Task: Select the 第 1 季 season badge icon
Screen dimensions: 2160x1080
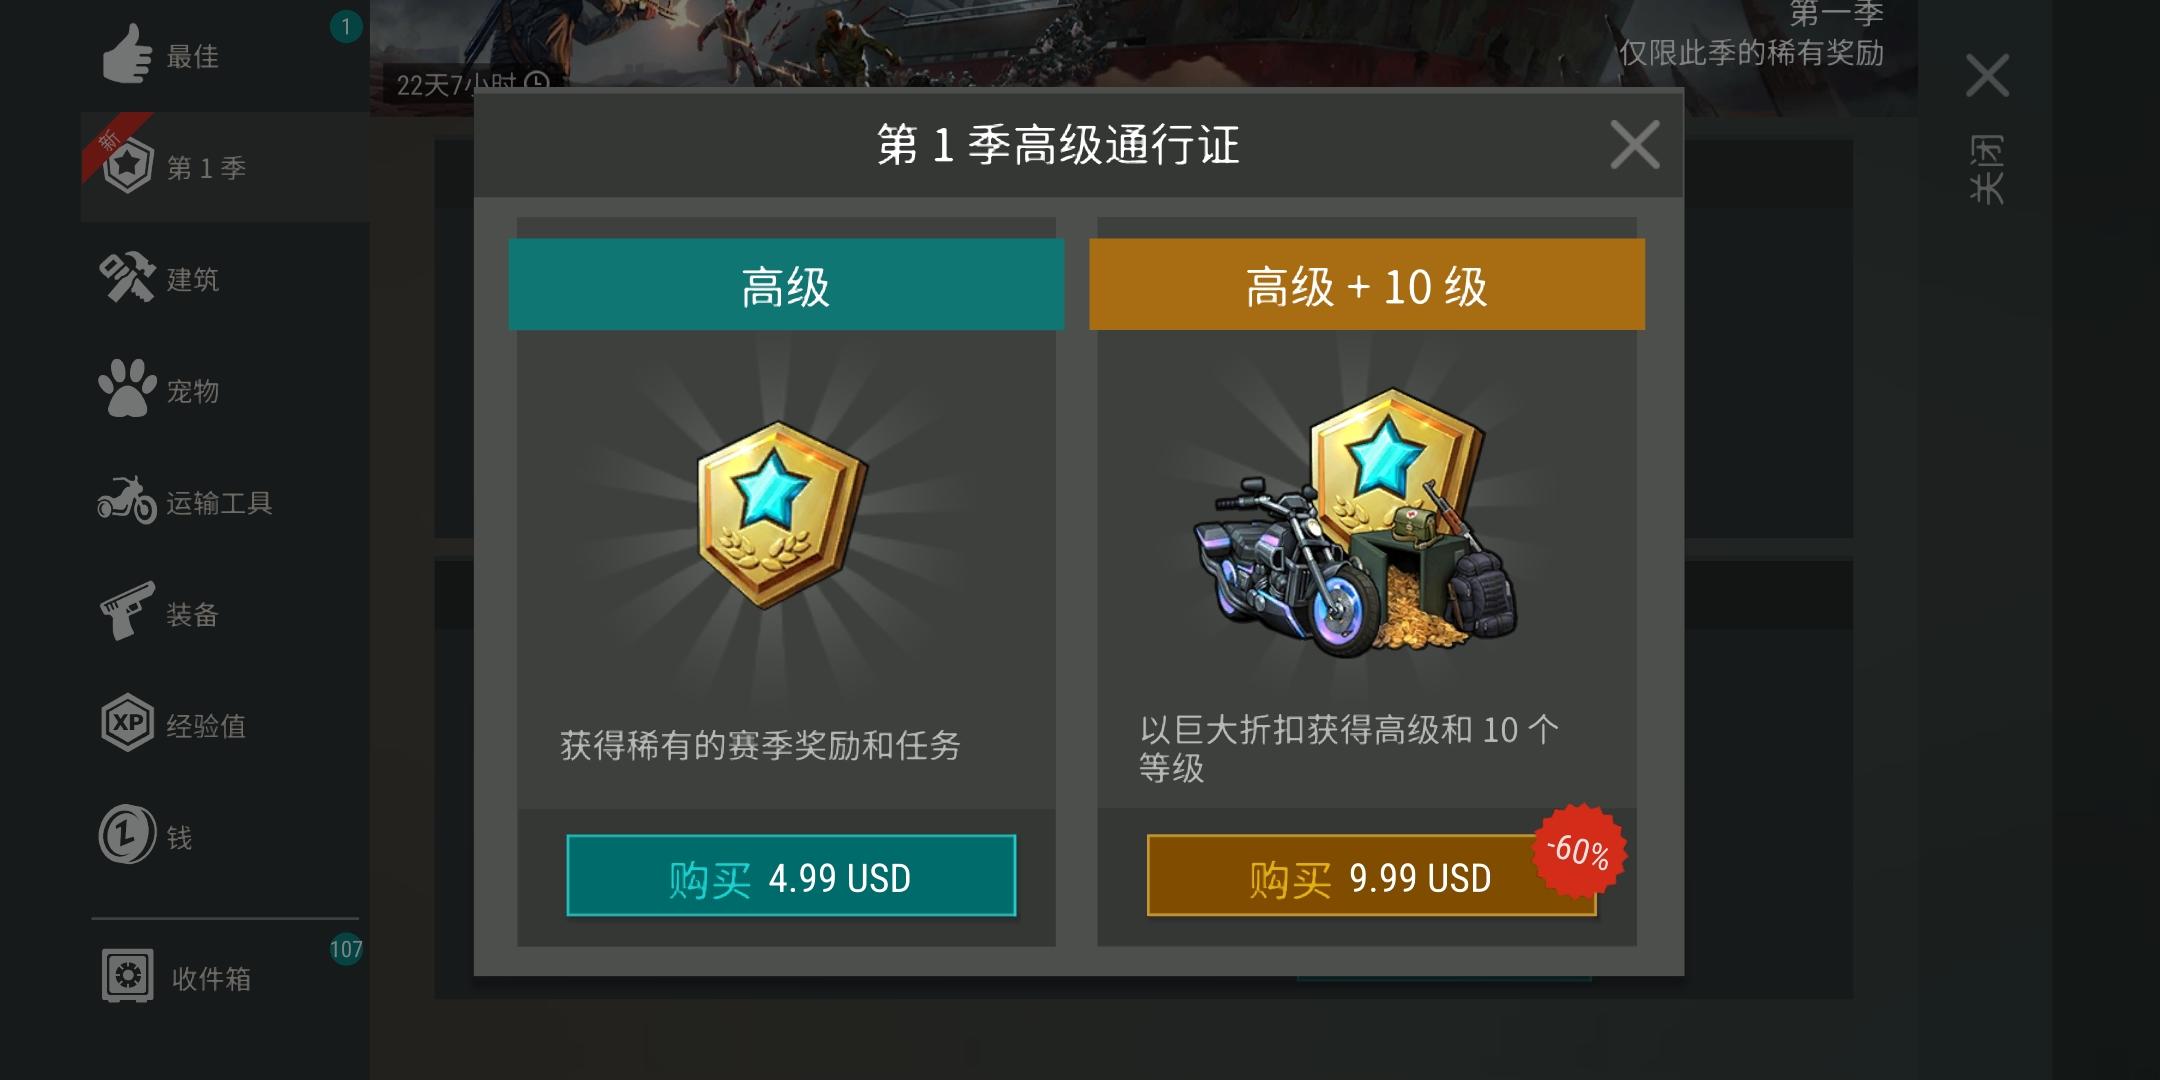Action: coord(129,166)
